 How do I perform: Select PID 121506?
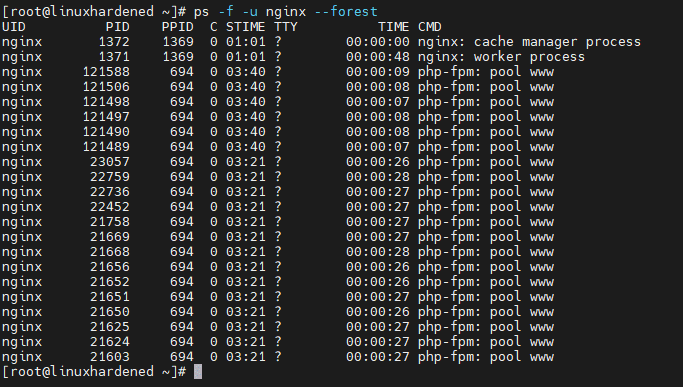tap(106, 87)
